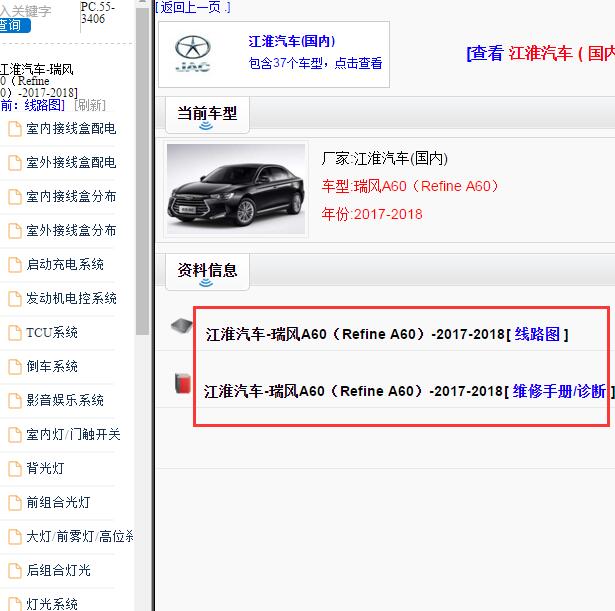Click document icon beside 发动机电控系统
Image resolution: width=615 pixels, height=611 pixels.
click(x=15, y=299)
